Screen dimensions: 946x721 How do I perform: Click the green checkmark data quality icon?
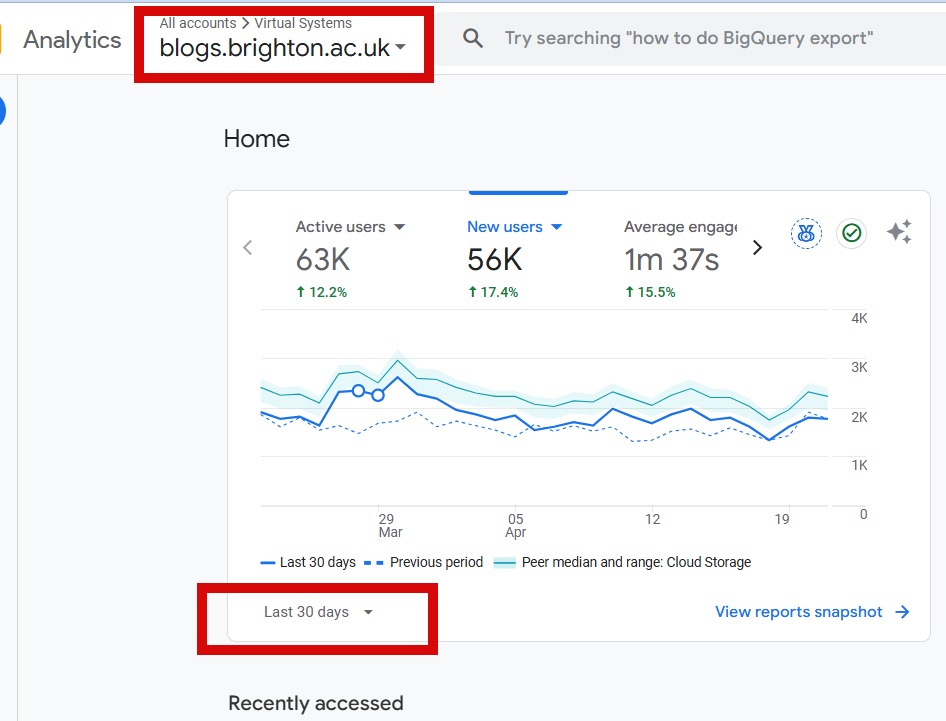[x=852, y=233]
